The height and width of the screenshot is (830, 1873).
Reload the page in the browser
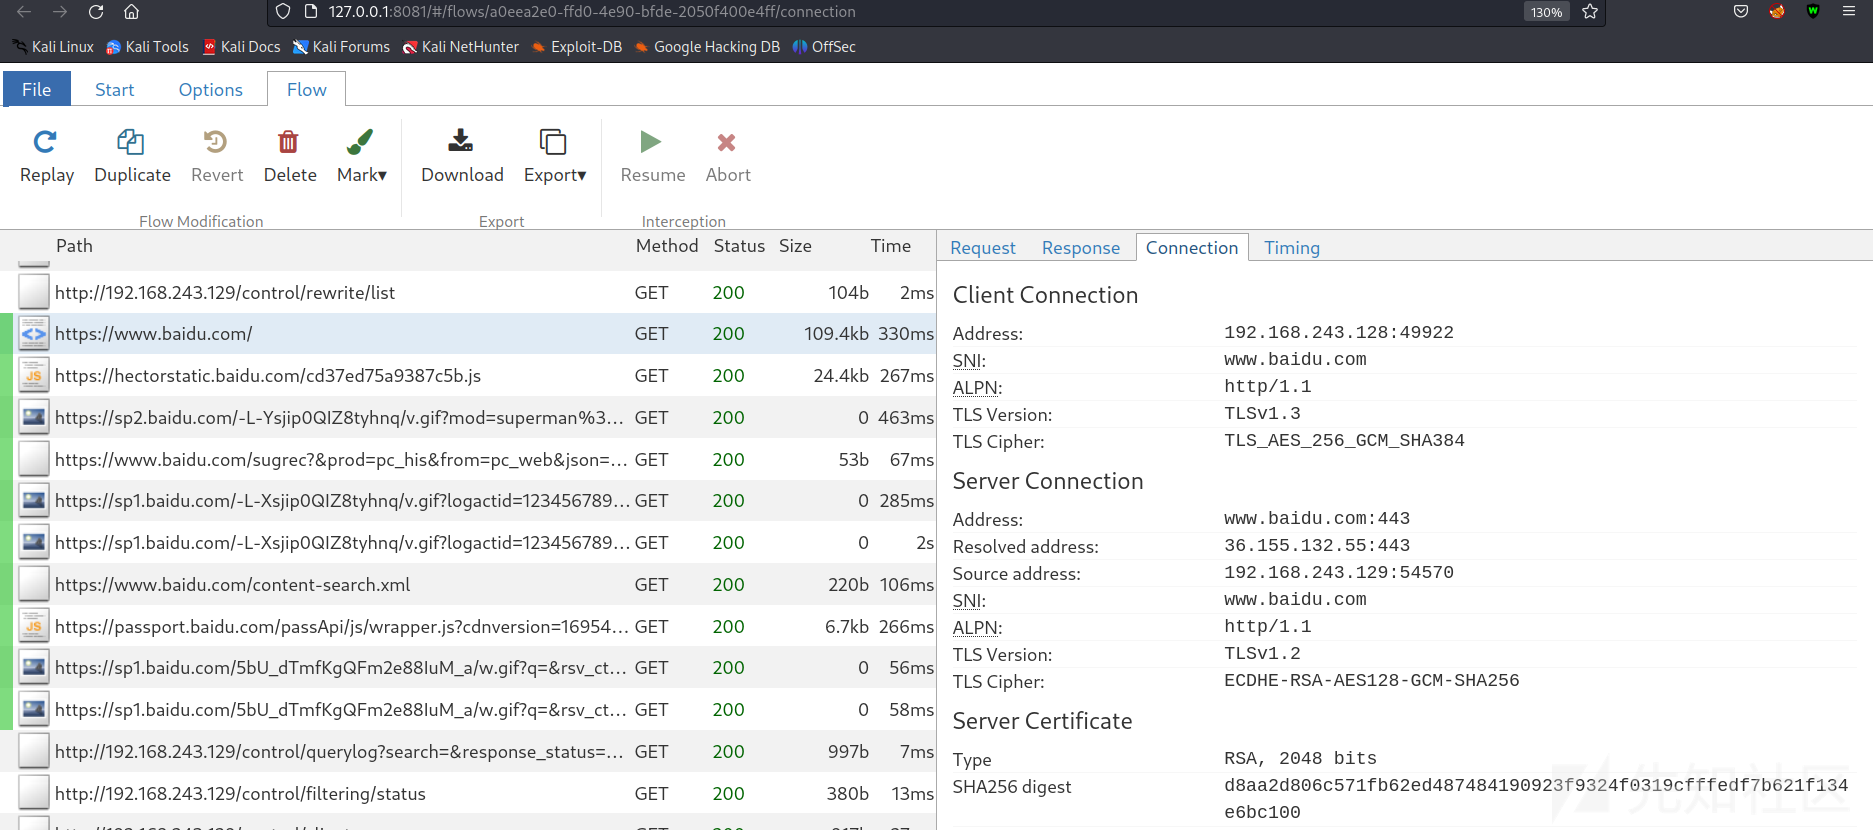point(96,12)
